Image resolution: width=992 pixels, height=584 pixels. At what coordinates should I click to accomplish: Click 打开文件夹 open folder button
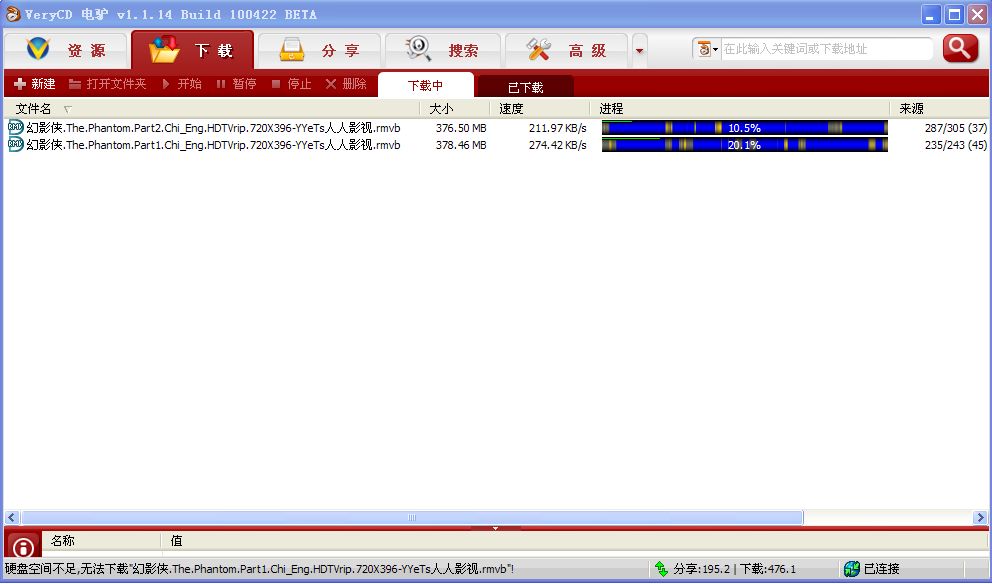(x=108, y=84)
